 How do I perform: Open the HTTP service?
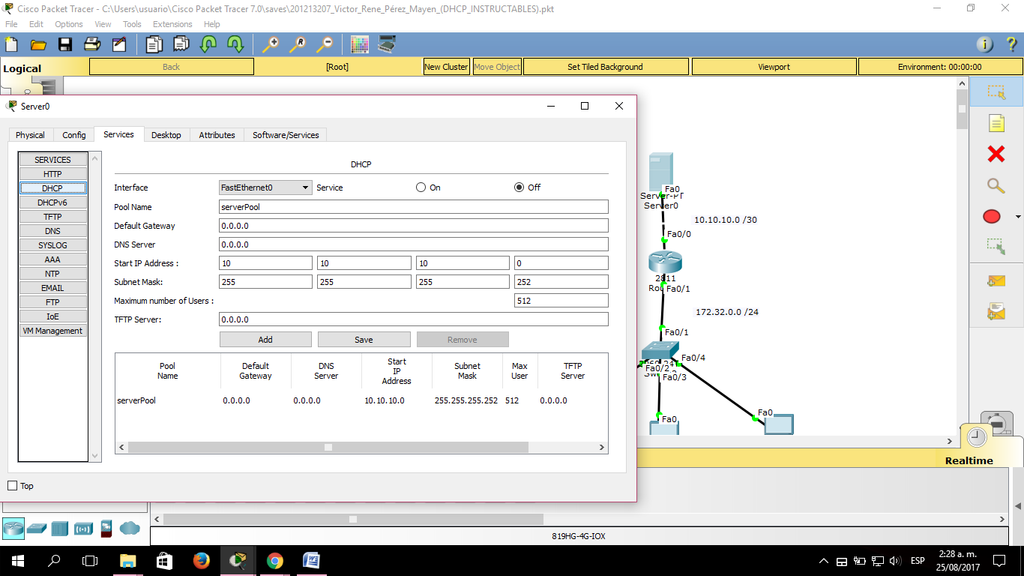52,174
